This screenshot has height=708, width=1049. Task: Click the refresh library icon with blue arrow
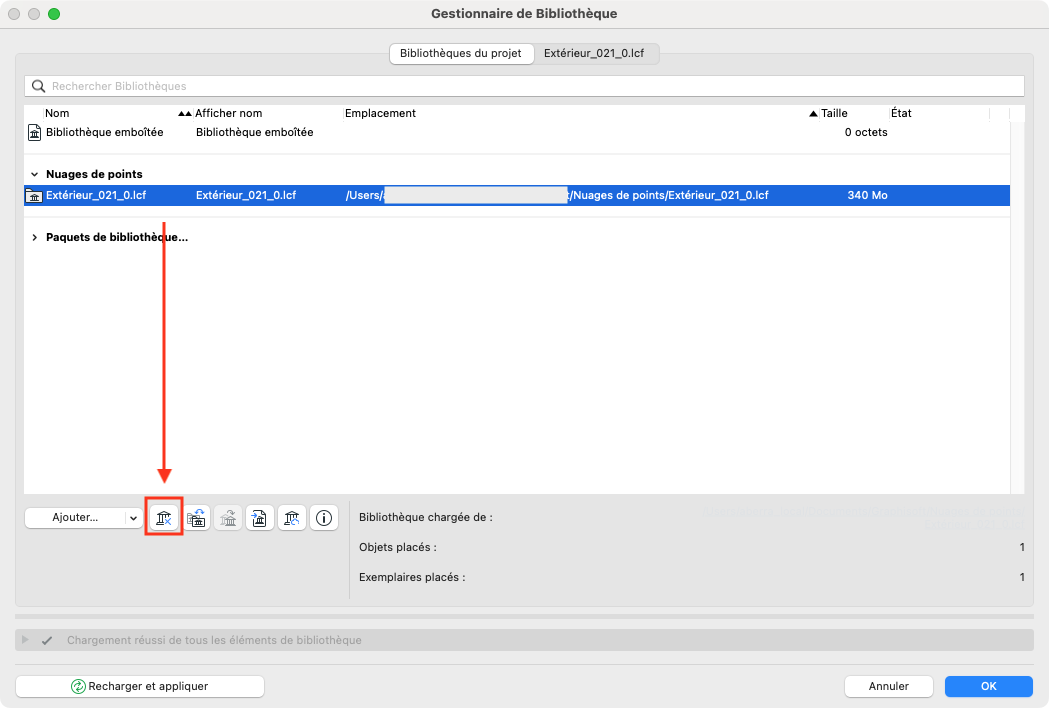pyautogui.click(x=292, y=518)
